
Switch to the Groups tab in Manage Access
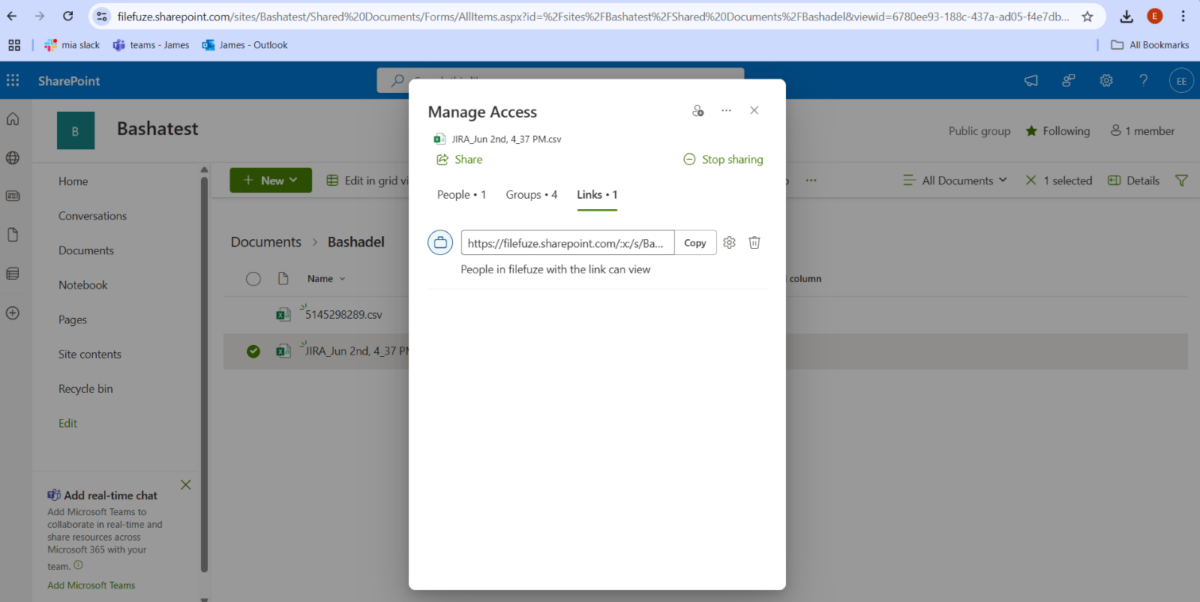point(531,195)
